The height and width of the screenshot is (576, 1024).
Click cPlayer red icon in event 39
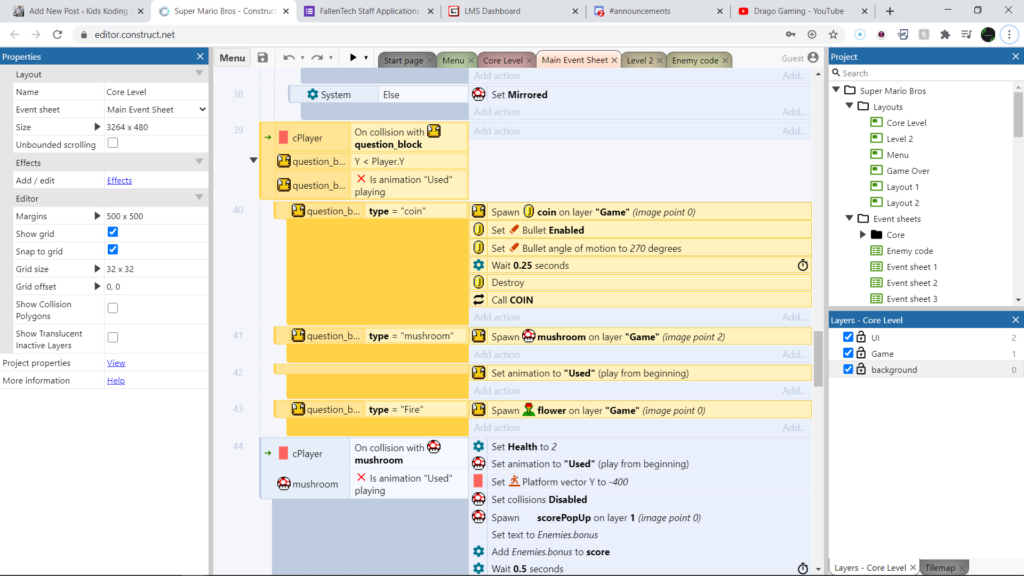tap(283, 138)
